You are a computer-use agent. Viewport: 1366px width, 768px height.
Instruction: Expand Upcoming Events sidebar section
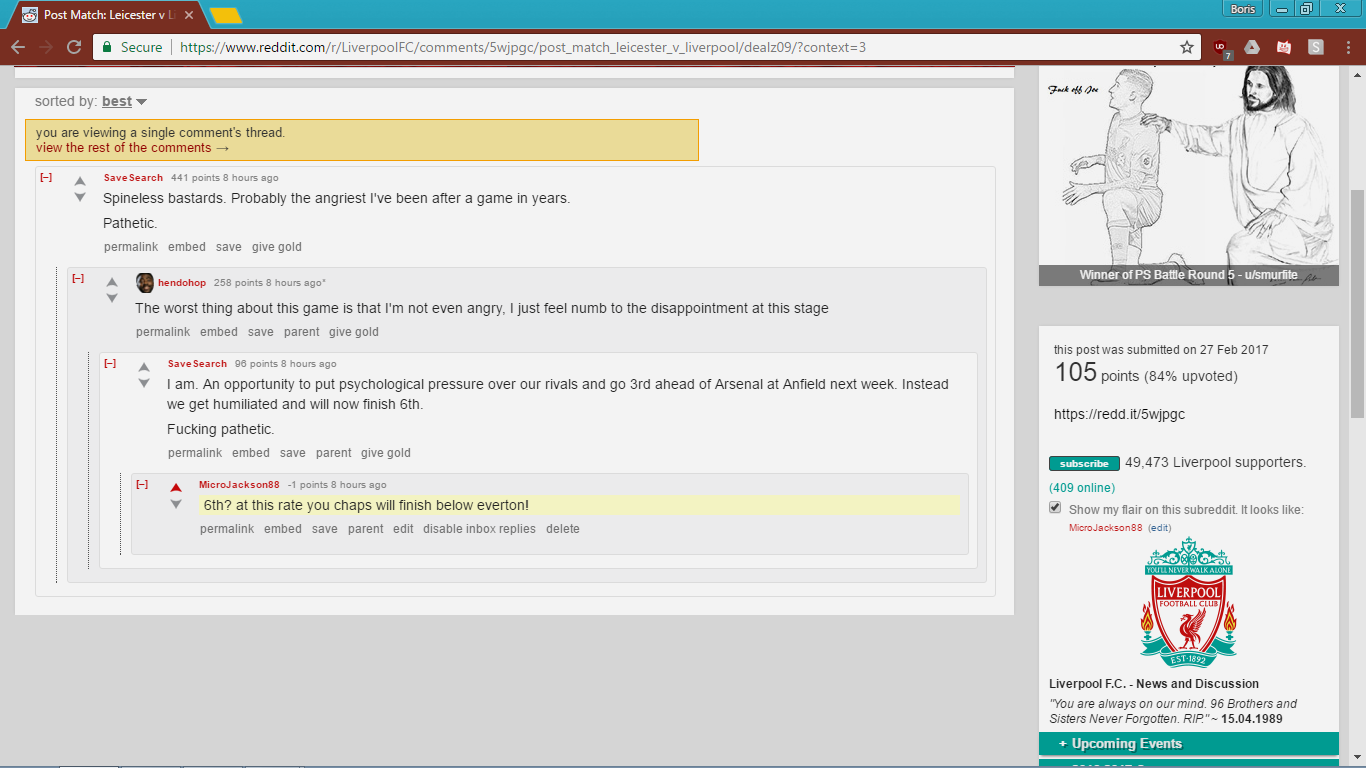point(1189,744)
